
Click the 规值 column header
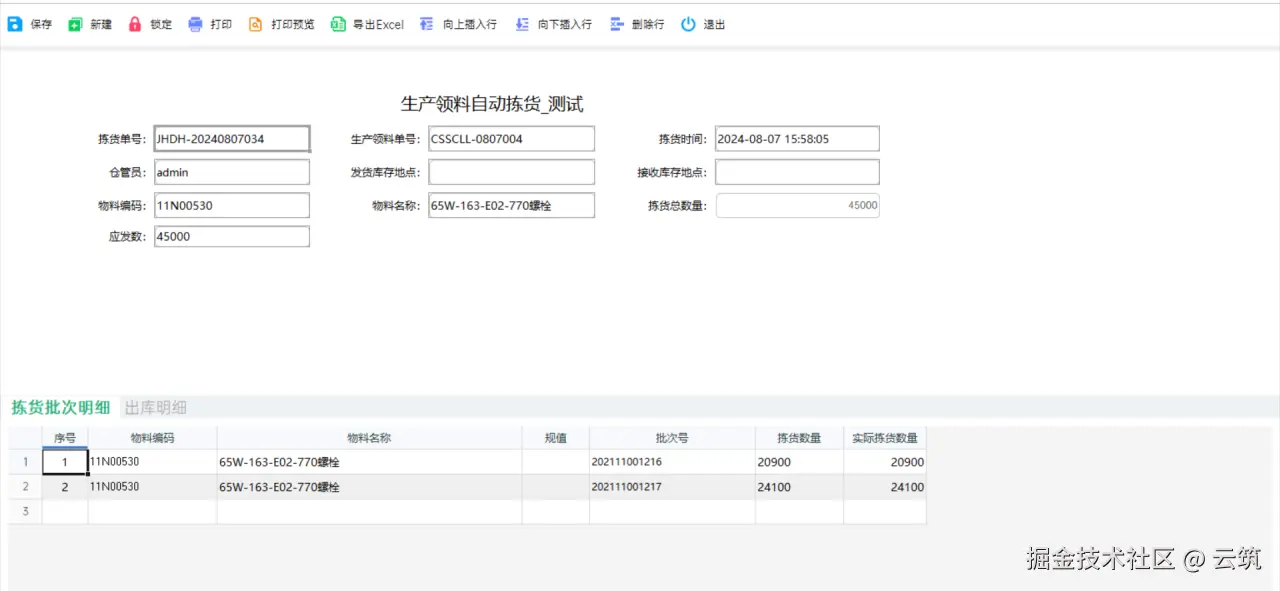coord(555,437)
